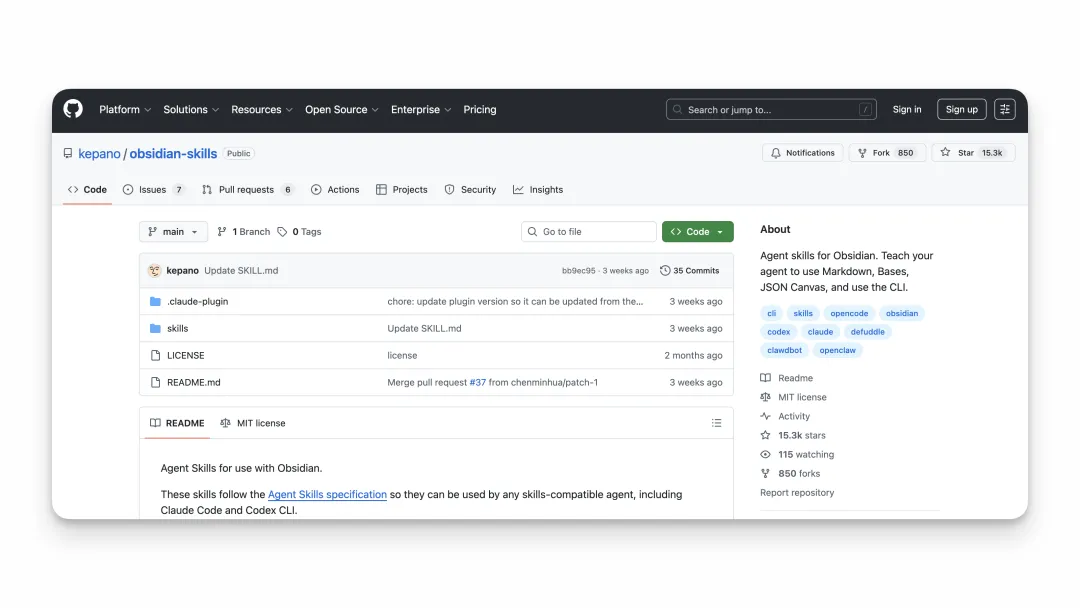Switch to the Code tab
This screenshot has width=1080, height=608.
(x=87, y=189)
